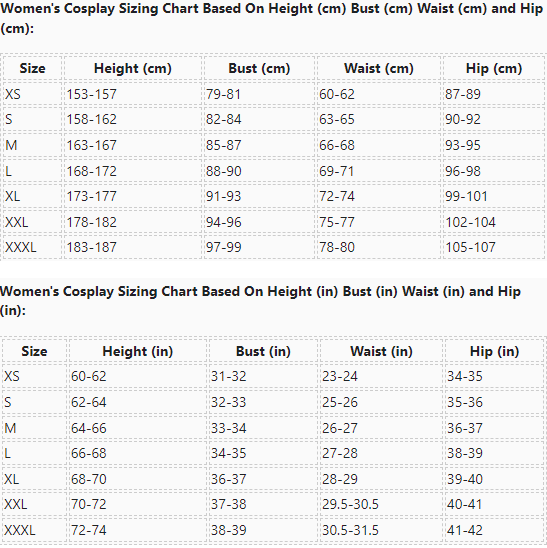Image resolution: width=547 pixels, height=548 pixels.
Task: Select the 30.5-31.5 waist cell
Action: click(381, 530)
